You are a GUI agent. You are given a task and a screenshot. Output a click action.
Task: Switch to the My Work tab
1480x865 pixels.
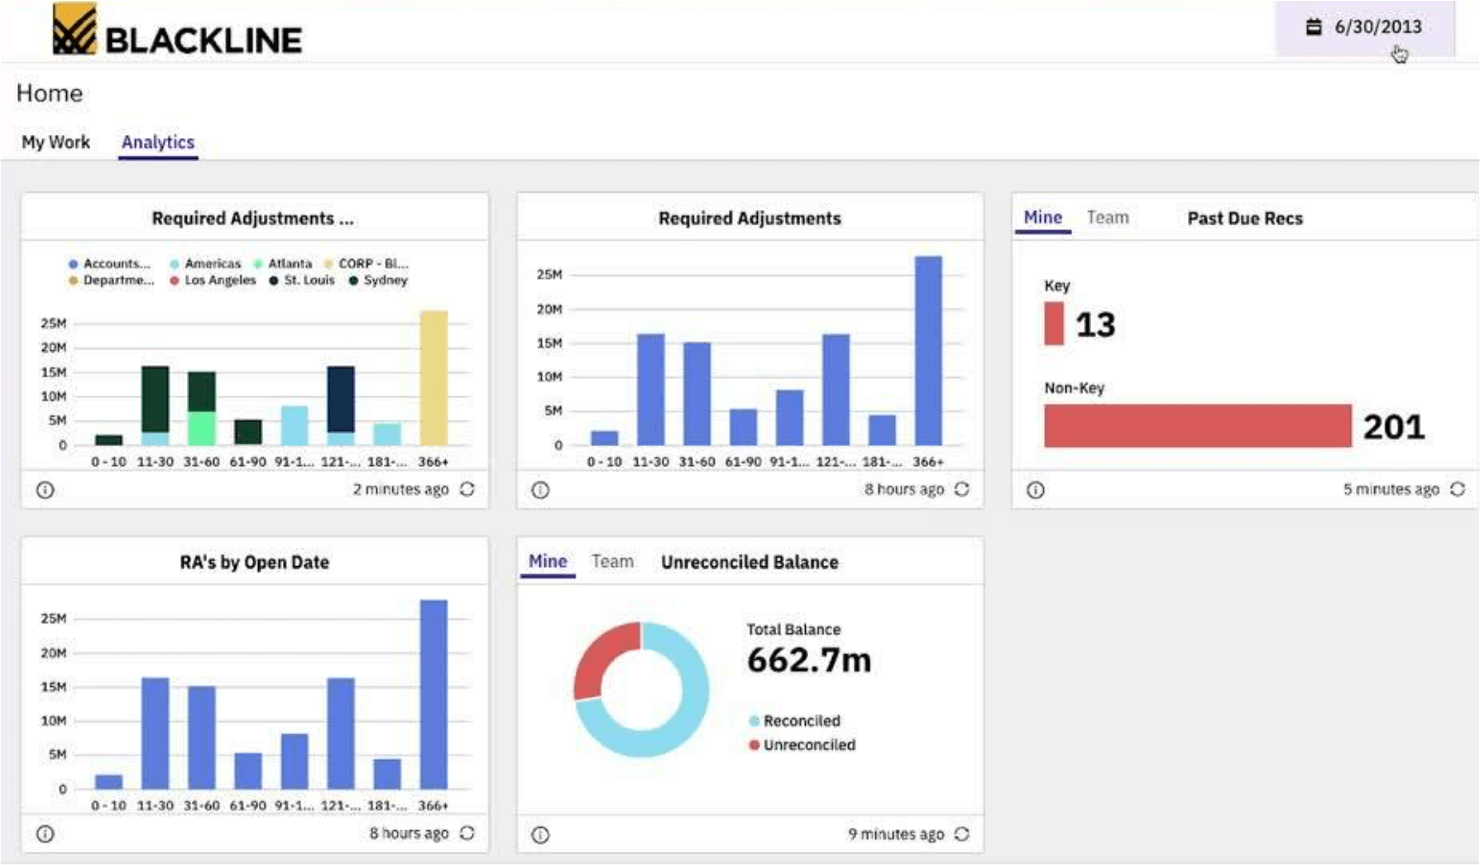click(56, 142)
